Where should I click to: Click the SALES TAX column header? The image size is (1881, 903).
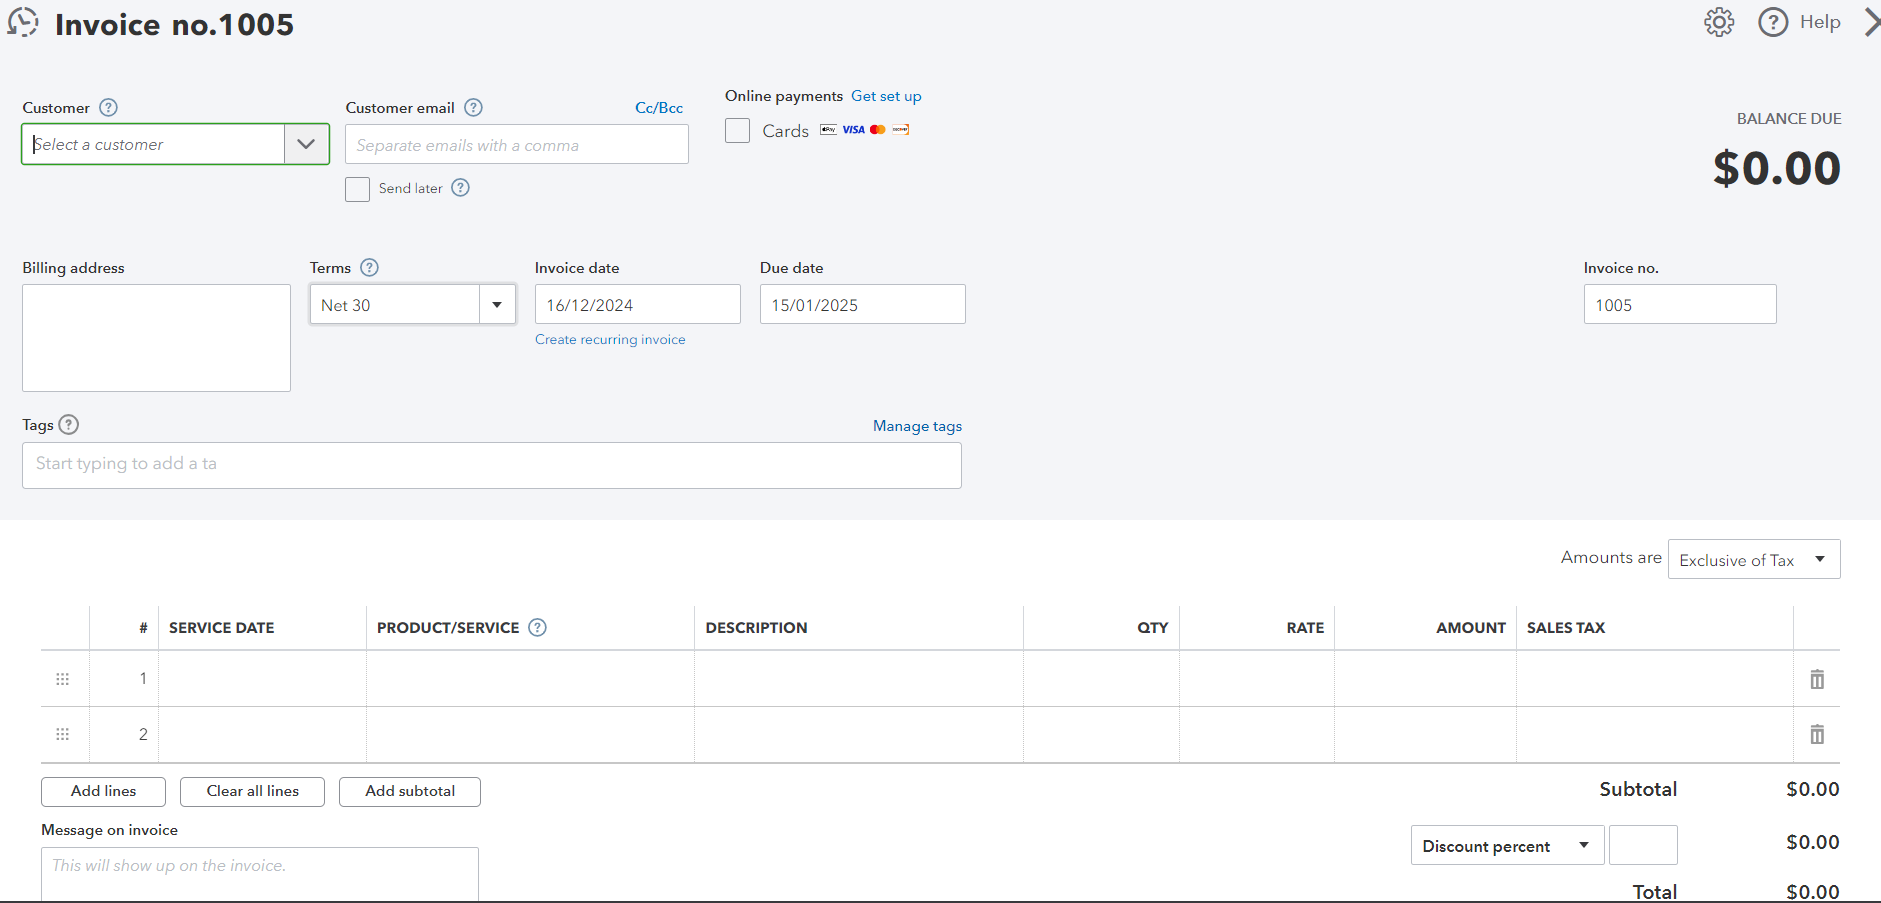click(1566, 628)
